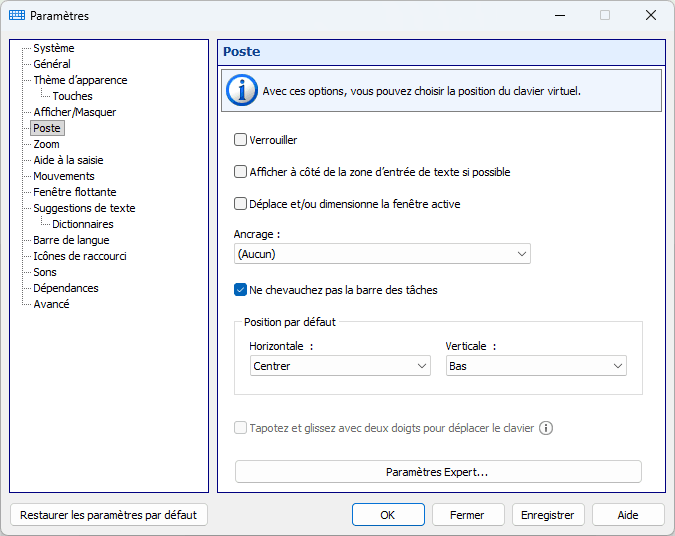675x536 pixels.
Task: Open the Verticale position dropdown
Action: pyautogui.click(x=536, y=366)
